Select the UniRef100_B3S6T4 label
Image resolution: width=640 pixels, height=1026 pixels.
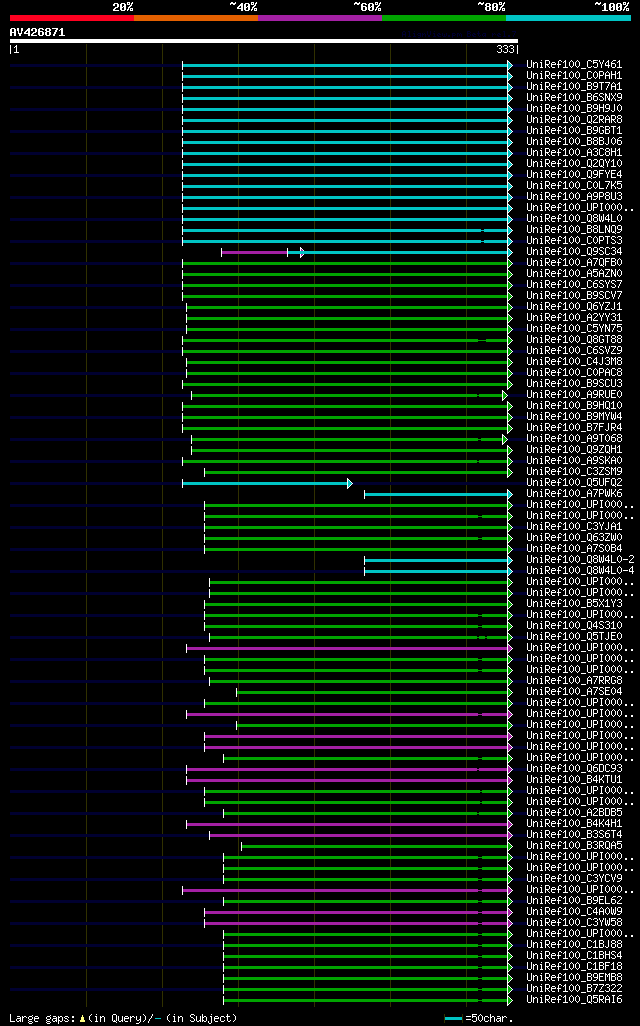tap(574, 835)
